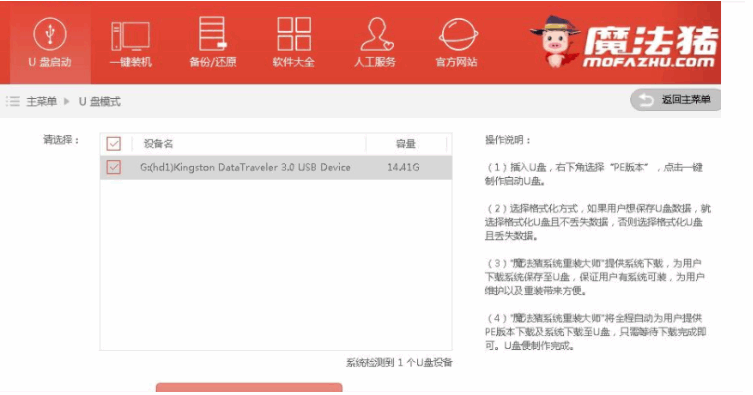This screenshot has height=395, width=753.
Task: Open the U盘启动 USB boot tab
Action: pyautogui.click(x=50, y=43)
